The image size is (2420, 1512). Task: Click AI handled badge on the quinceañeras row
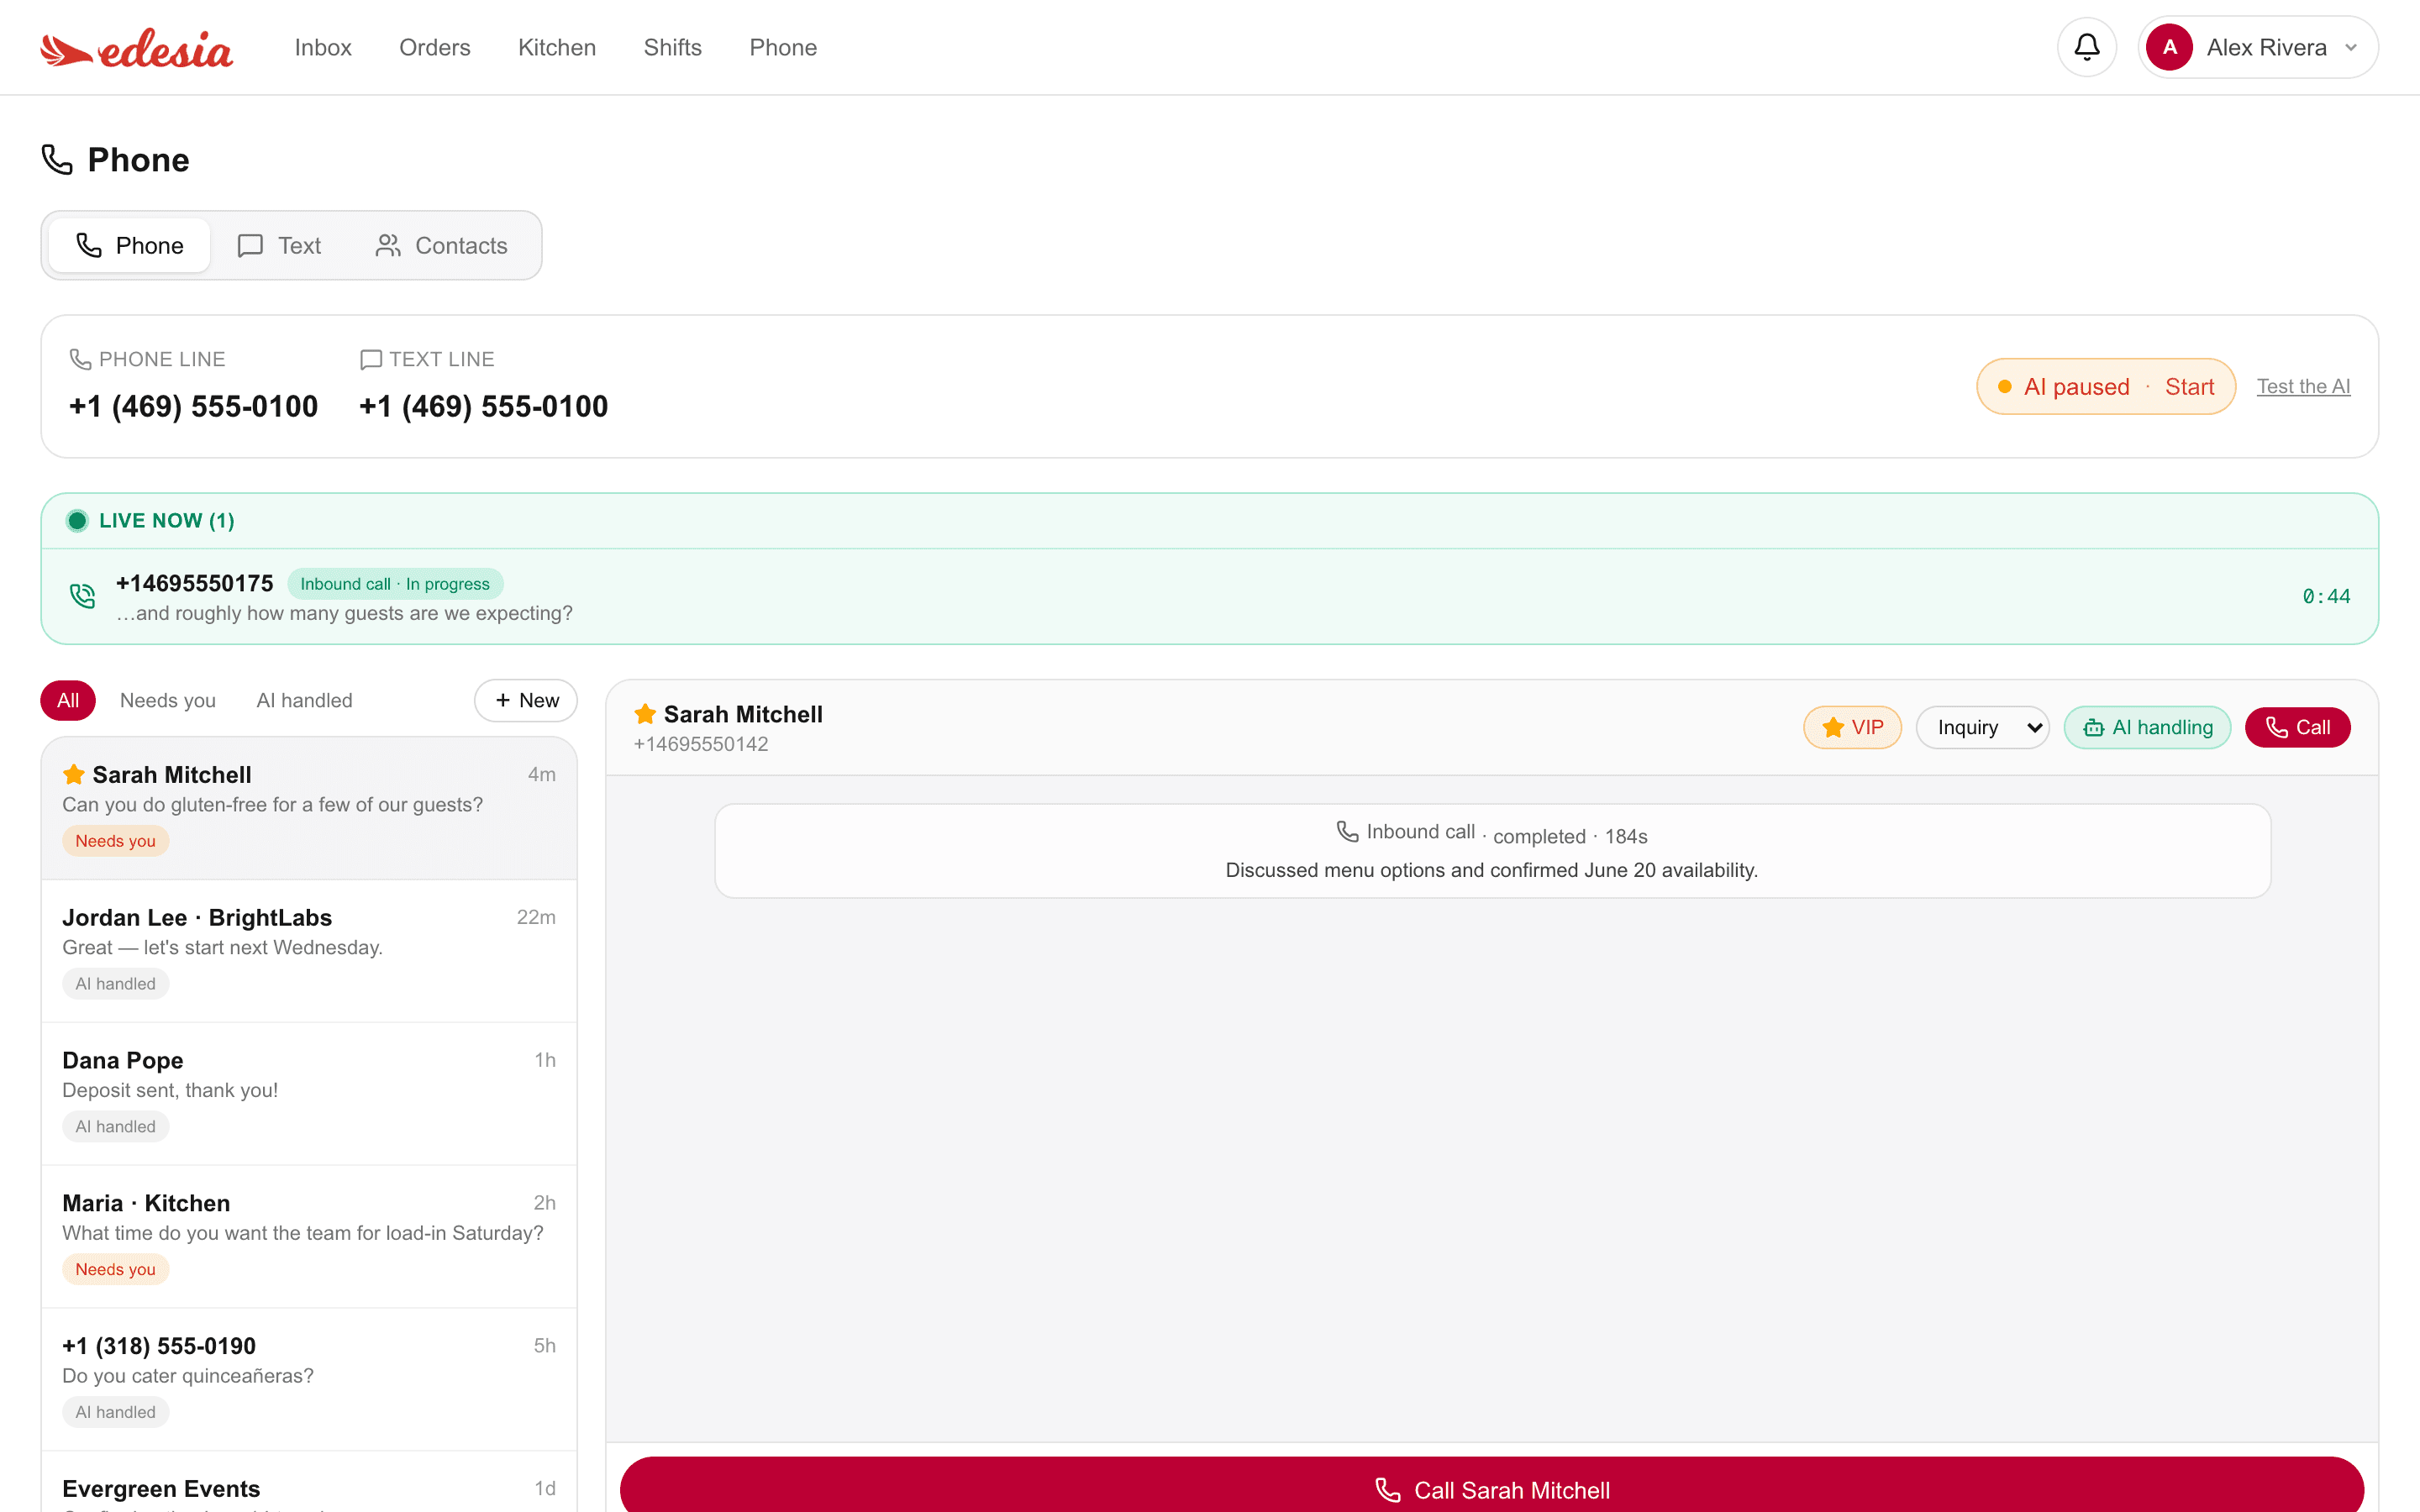pyautogui.click(x=115, y=1412)
